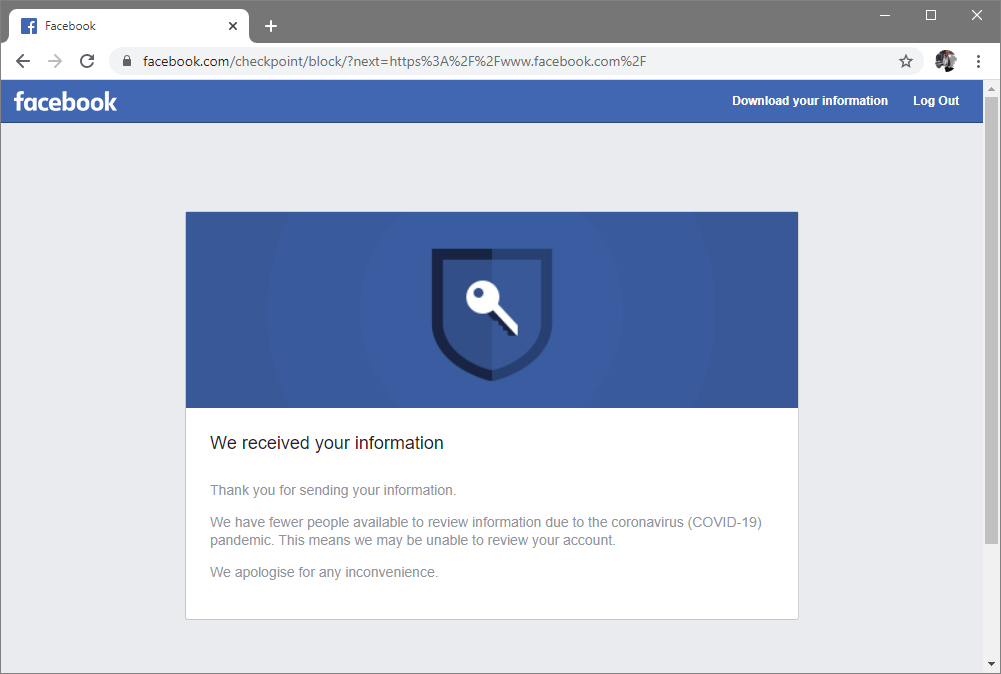Click the scrollbar down arrow
The image size is (1001, 674).
(991, 664)
